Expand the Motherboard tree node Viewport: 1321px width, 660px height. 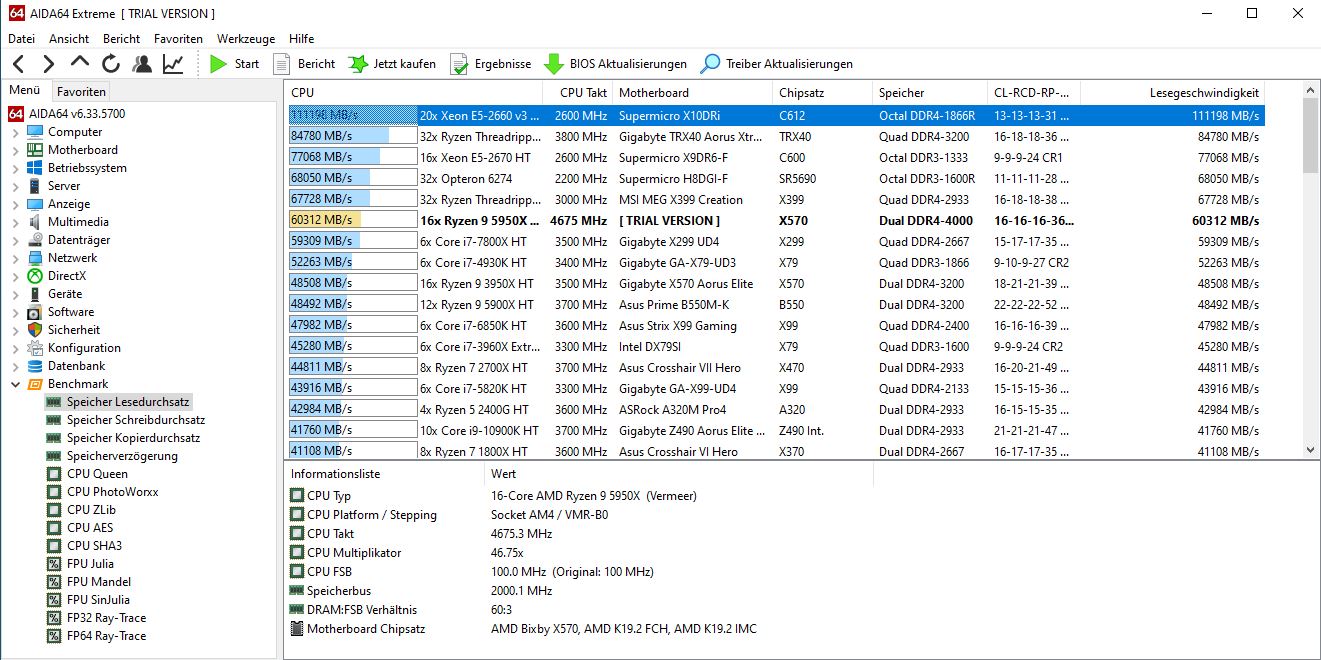coord(16,150)
